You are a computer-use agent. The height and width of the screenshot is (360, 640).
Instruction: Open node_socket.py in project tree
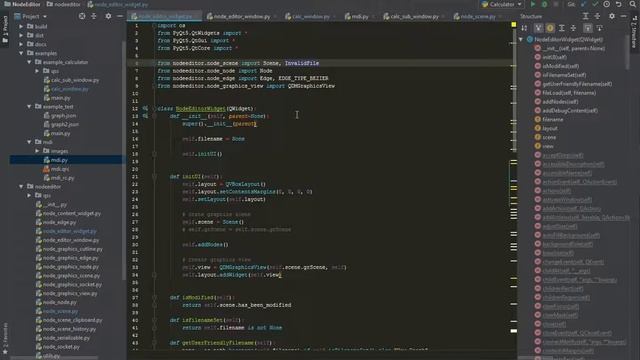click(61, 347)
